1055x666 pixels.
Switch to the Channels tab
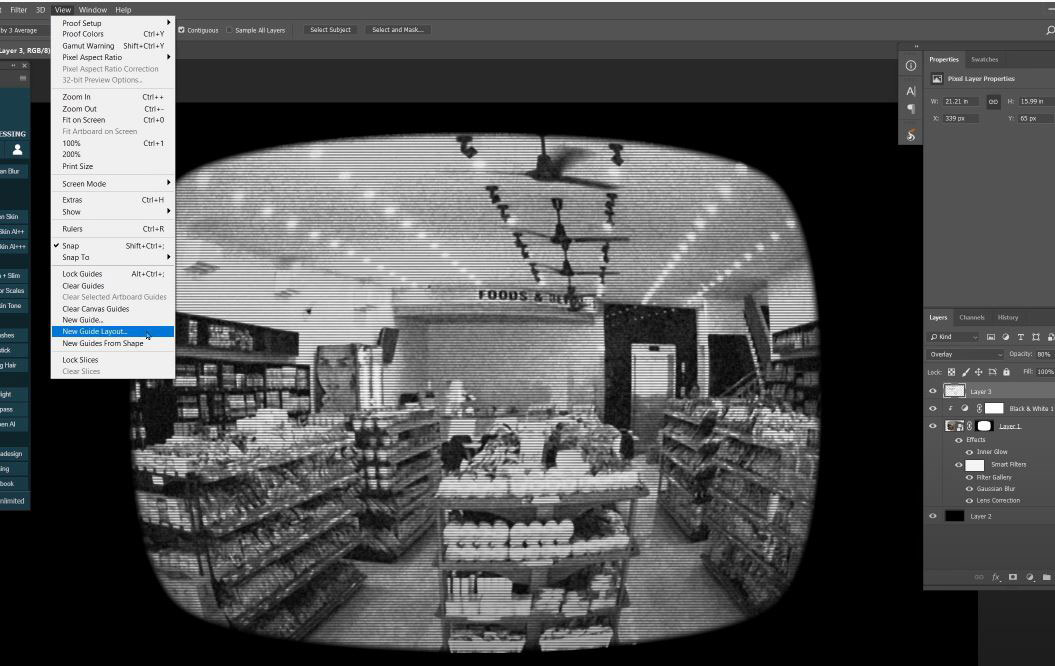tap(972, 318)
